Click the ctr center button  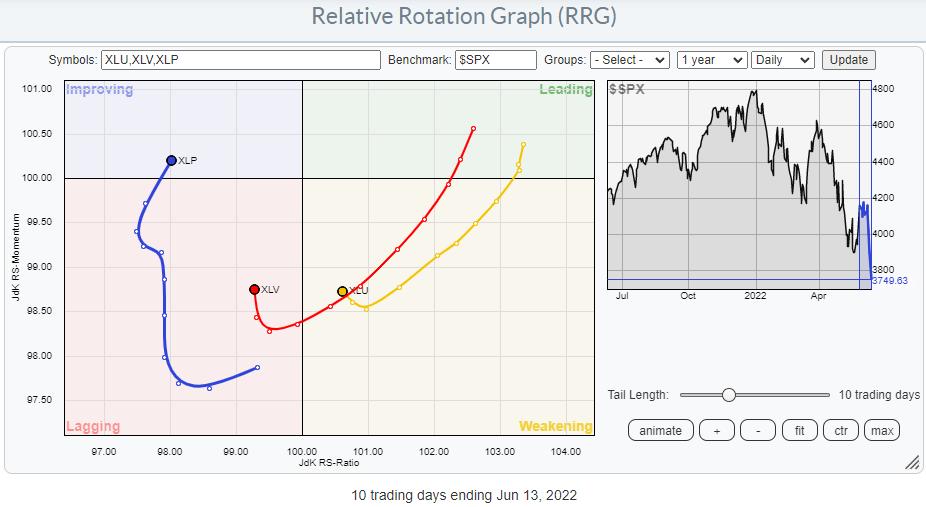[842, 430]
